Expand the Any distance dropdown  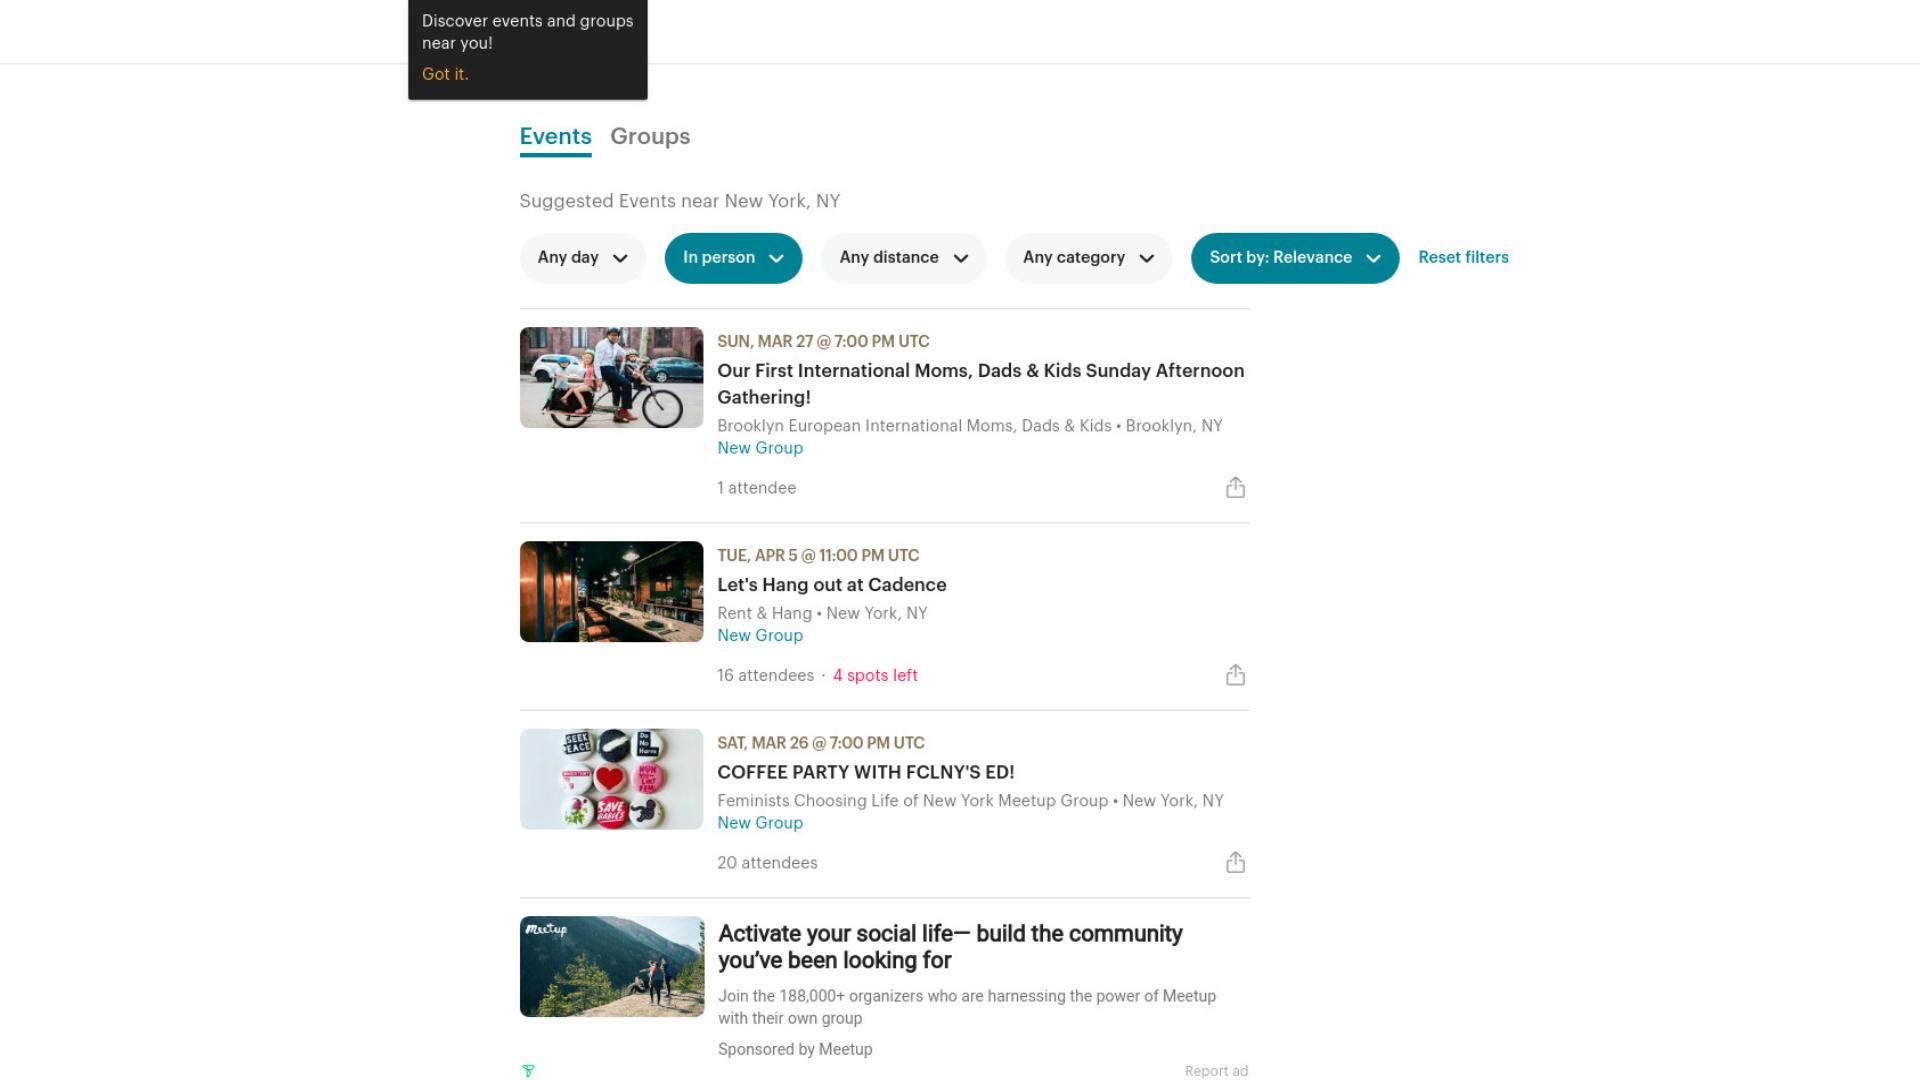pos(904,258)
